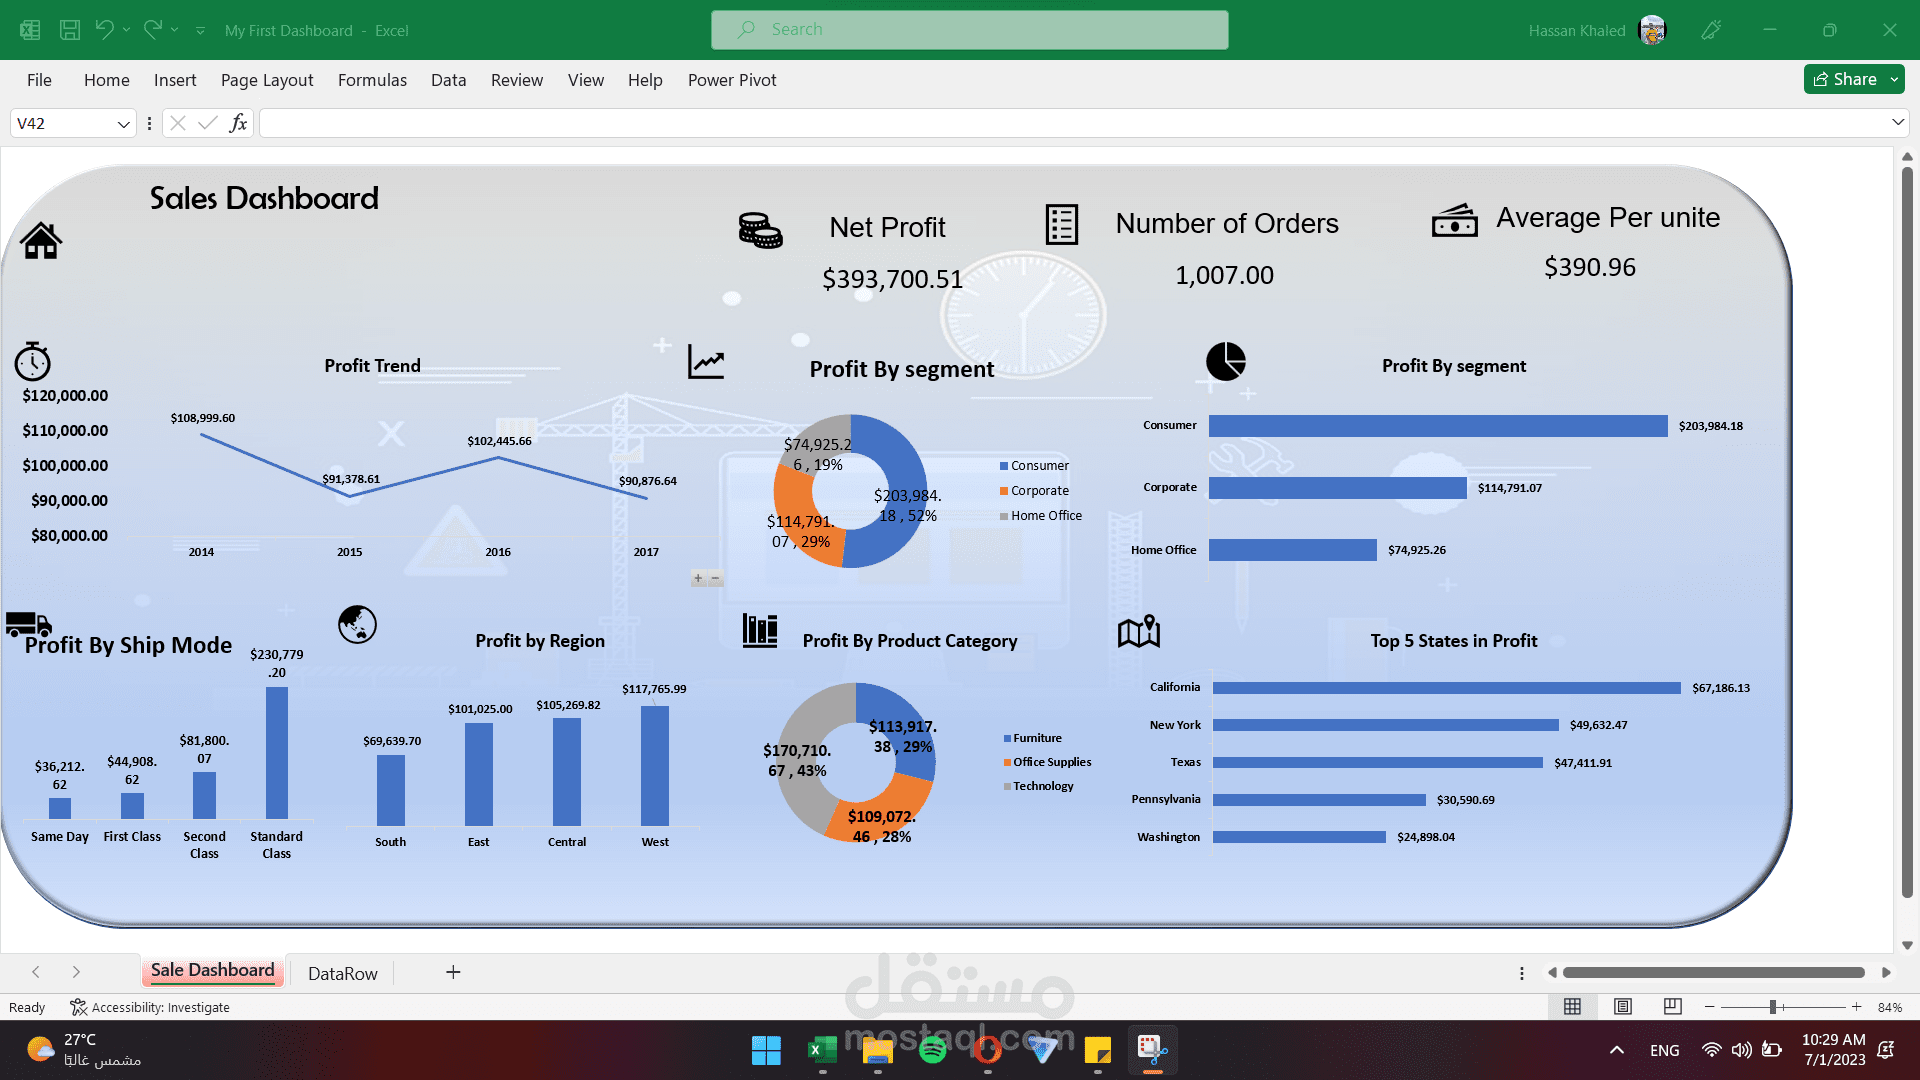This screenshot has width=1920, height=1080.
Task: Click the pen Coming Soon icon
Action: 1711,30
